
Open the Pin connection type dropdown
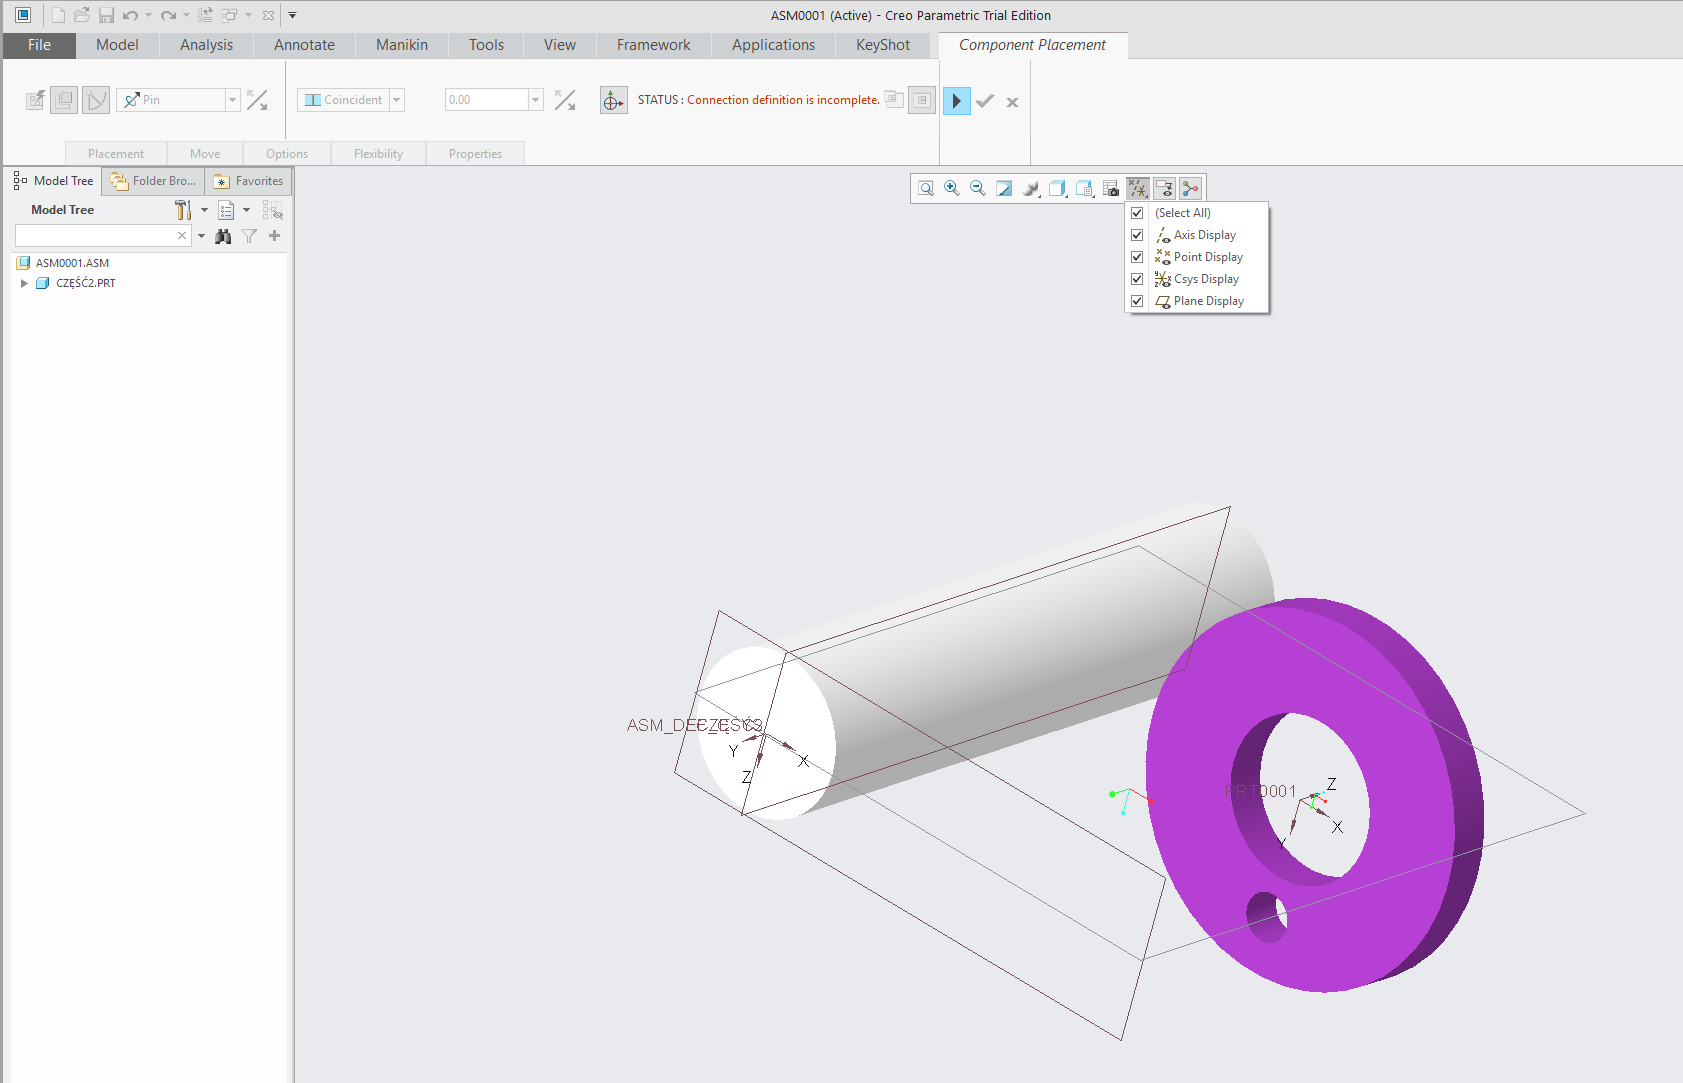(x=231, y=99)
